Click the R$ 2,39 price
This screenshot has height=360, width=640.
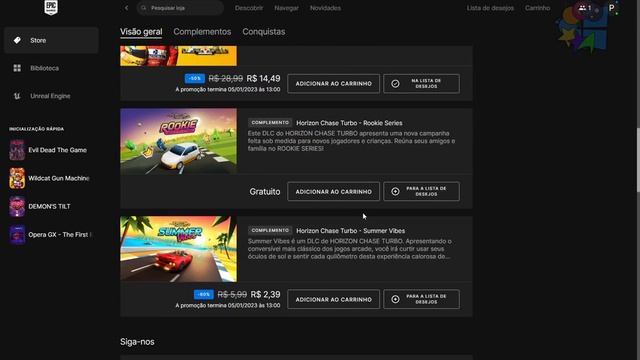tap(265, 294)
